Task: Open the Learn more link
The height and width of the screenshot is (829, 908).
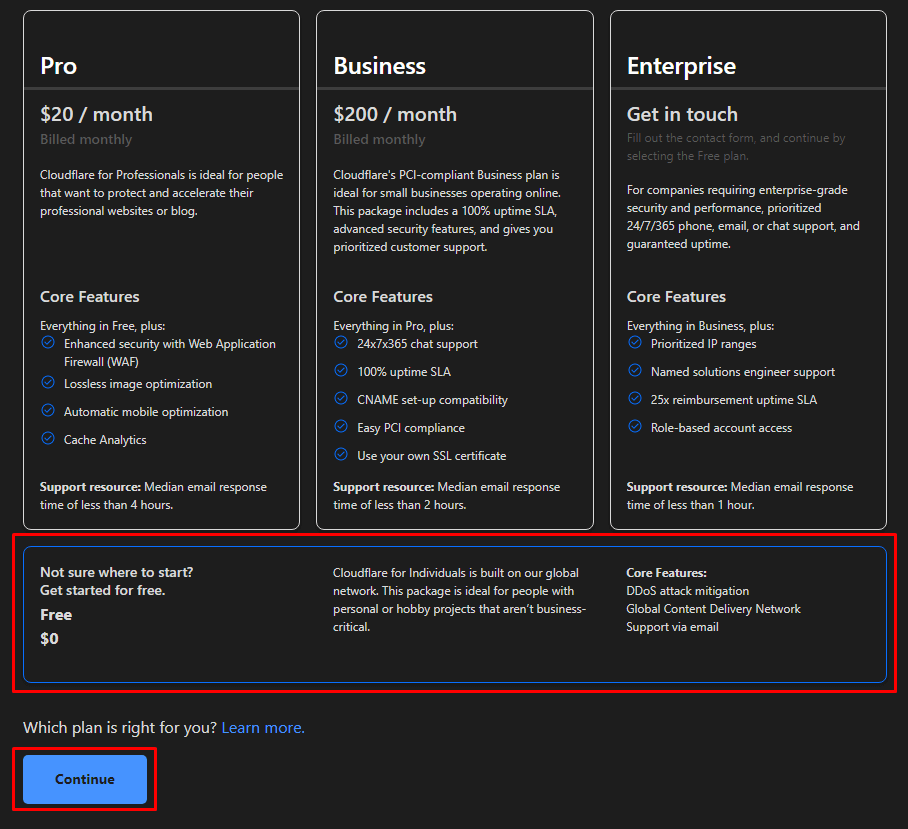Action: [x=262, y=727]
